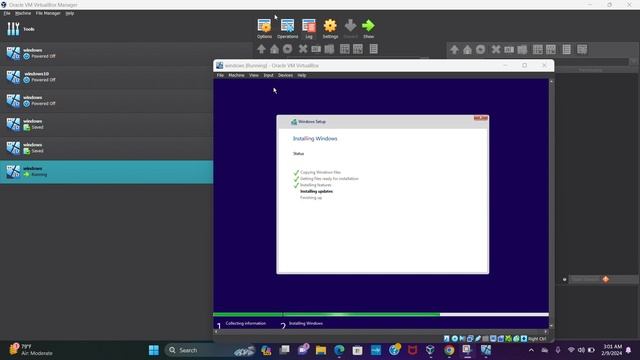Go to home folder in right file pane
Screen dimensions: 640x360
click(x=467, y=50)
